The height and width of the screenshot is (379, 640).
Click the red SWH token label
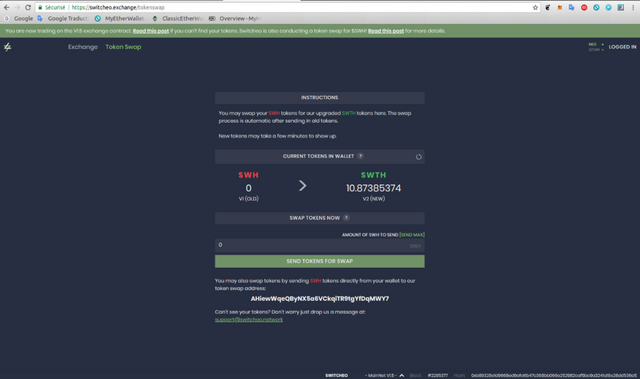tap(248, 175)
